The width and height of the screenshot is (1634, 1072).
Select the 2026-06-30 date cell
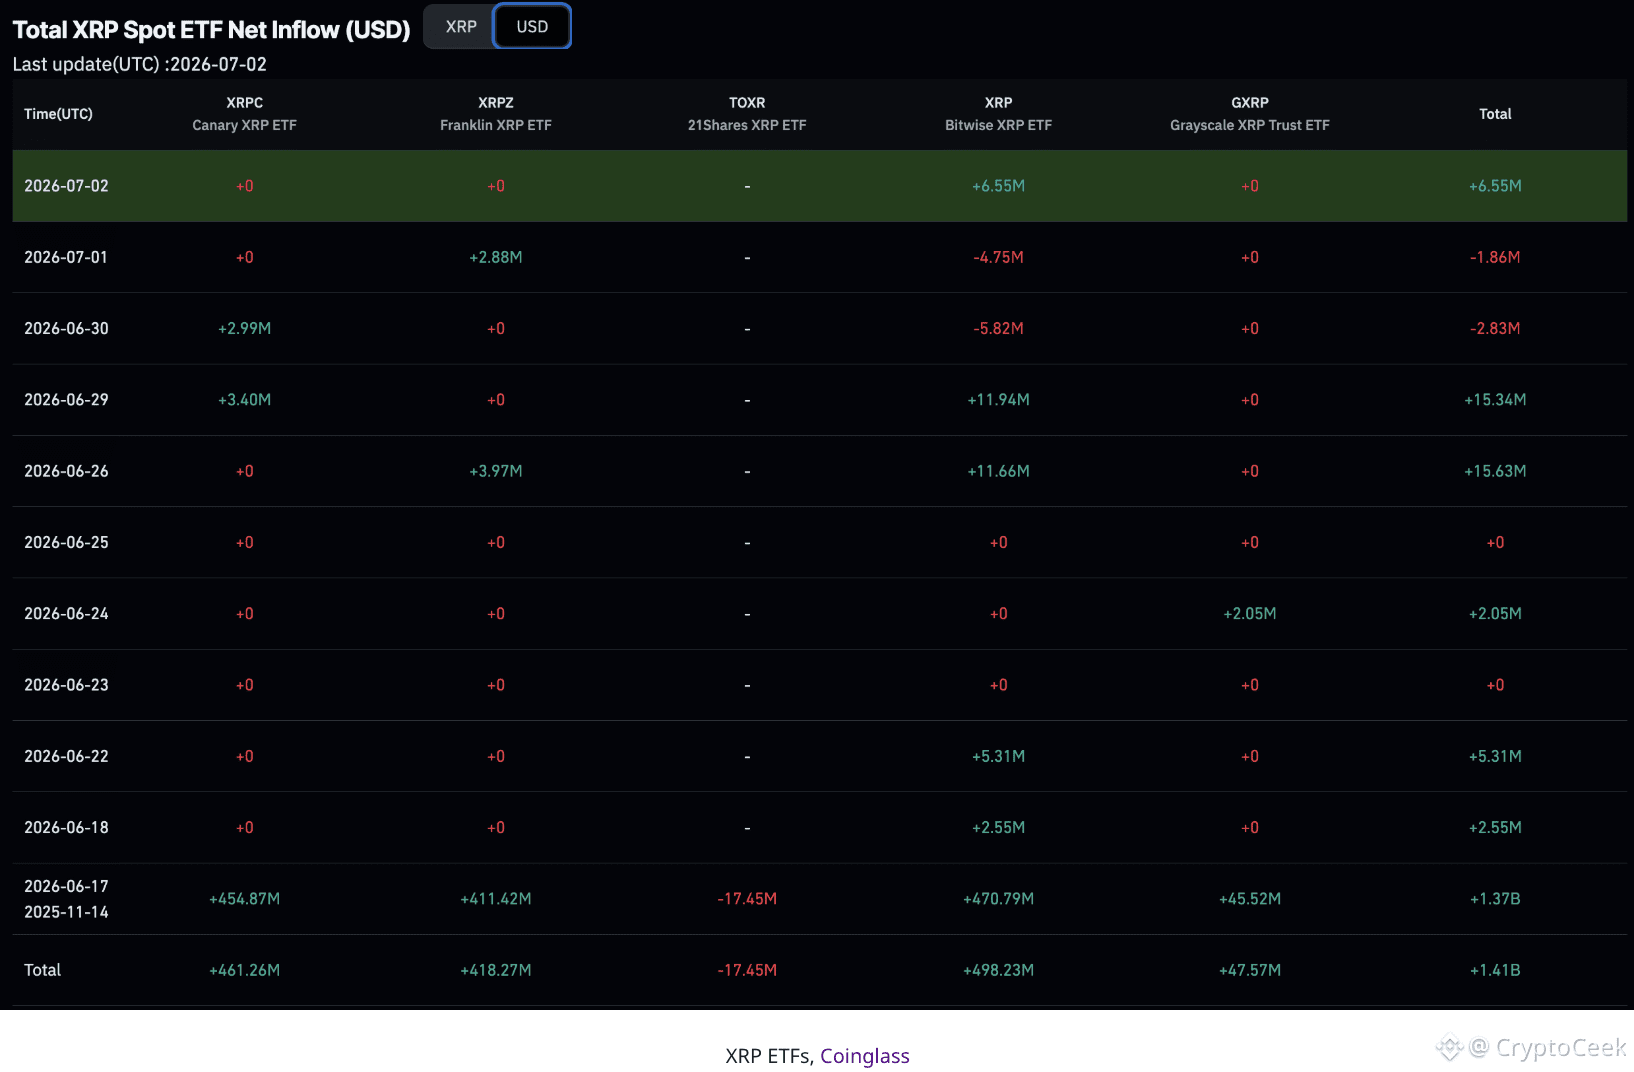66,328
